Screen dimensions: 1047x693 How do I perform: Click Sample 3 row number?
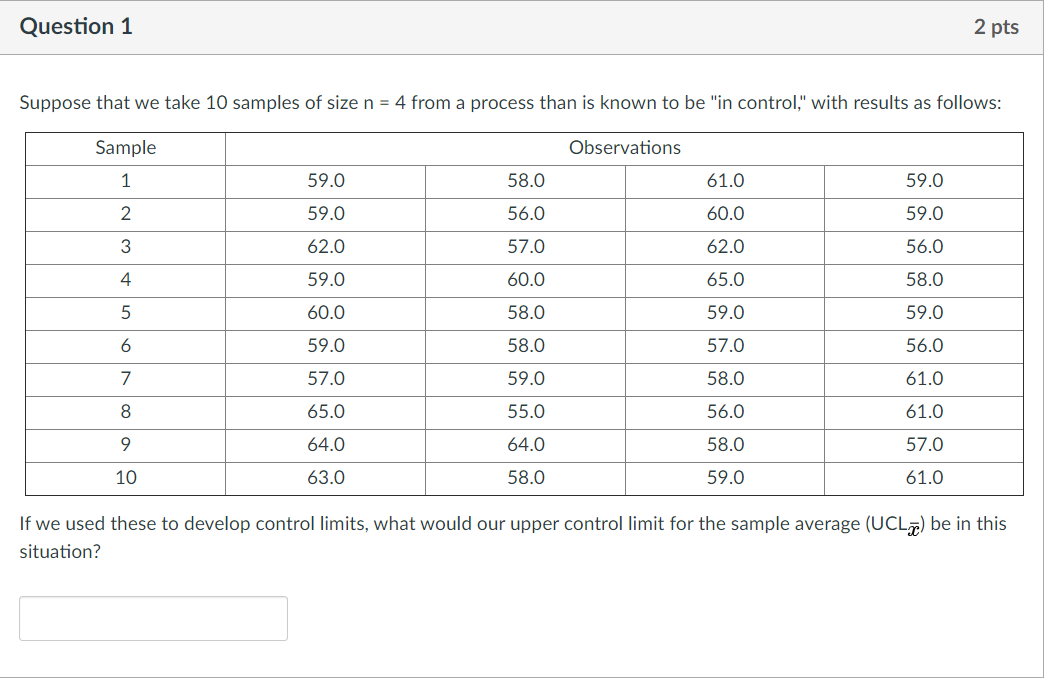pyautogui.click(x=125, y=246)
